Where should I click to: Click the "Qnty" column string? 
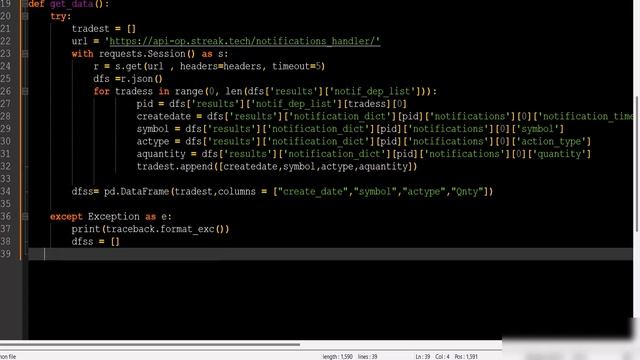coord(467,191)
